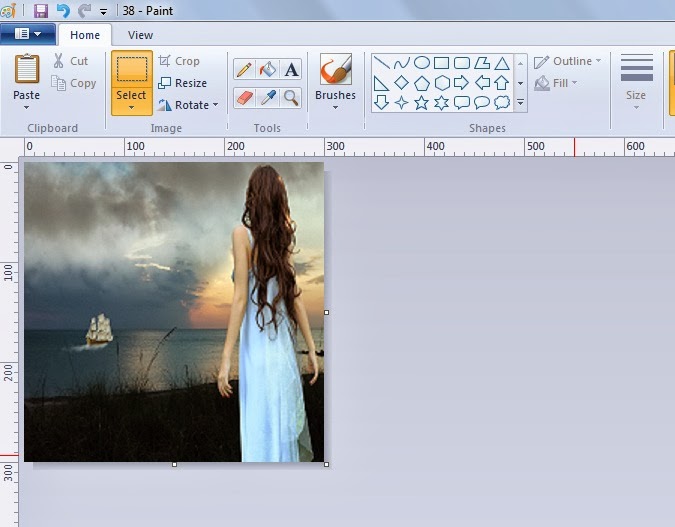This screenshot has width=675, height=527.
Task: Choose the Hexagon shape
Action: [x=442, y=83]
